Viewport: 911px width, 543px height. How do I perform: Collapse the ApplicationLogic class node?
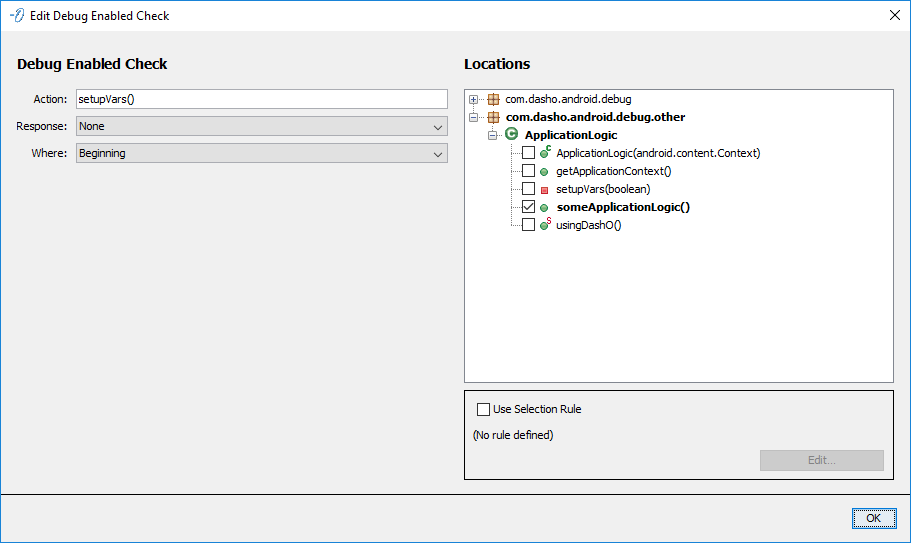click(492, 135)
